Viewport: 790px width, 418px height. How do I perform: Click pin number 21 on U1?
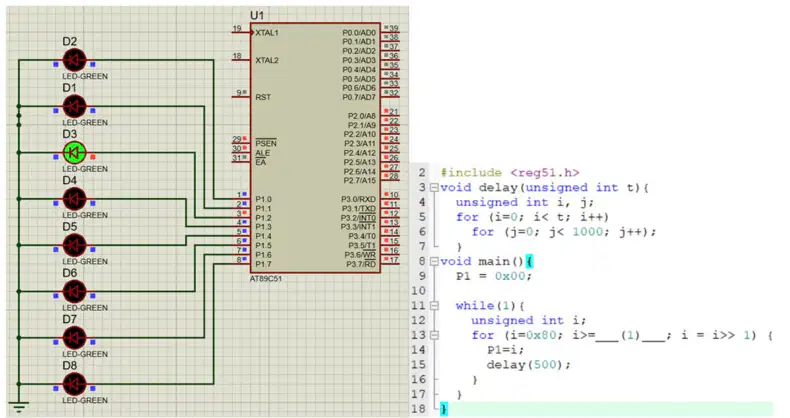pos(393,111)
